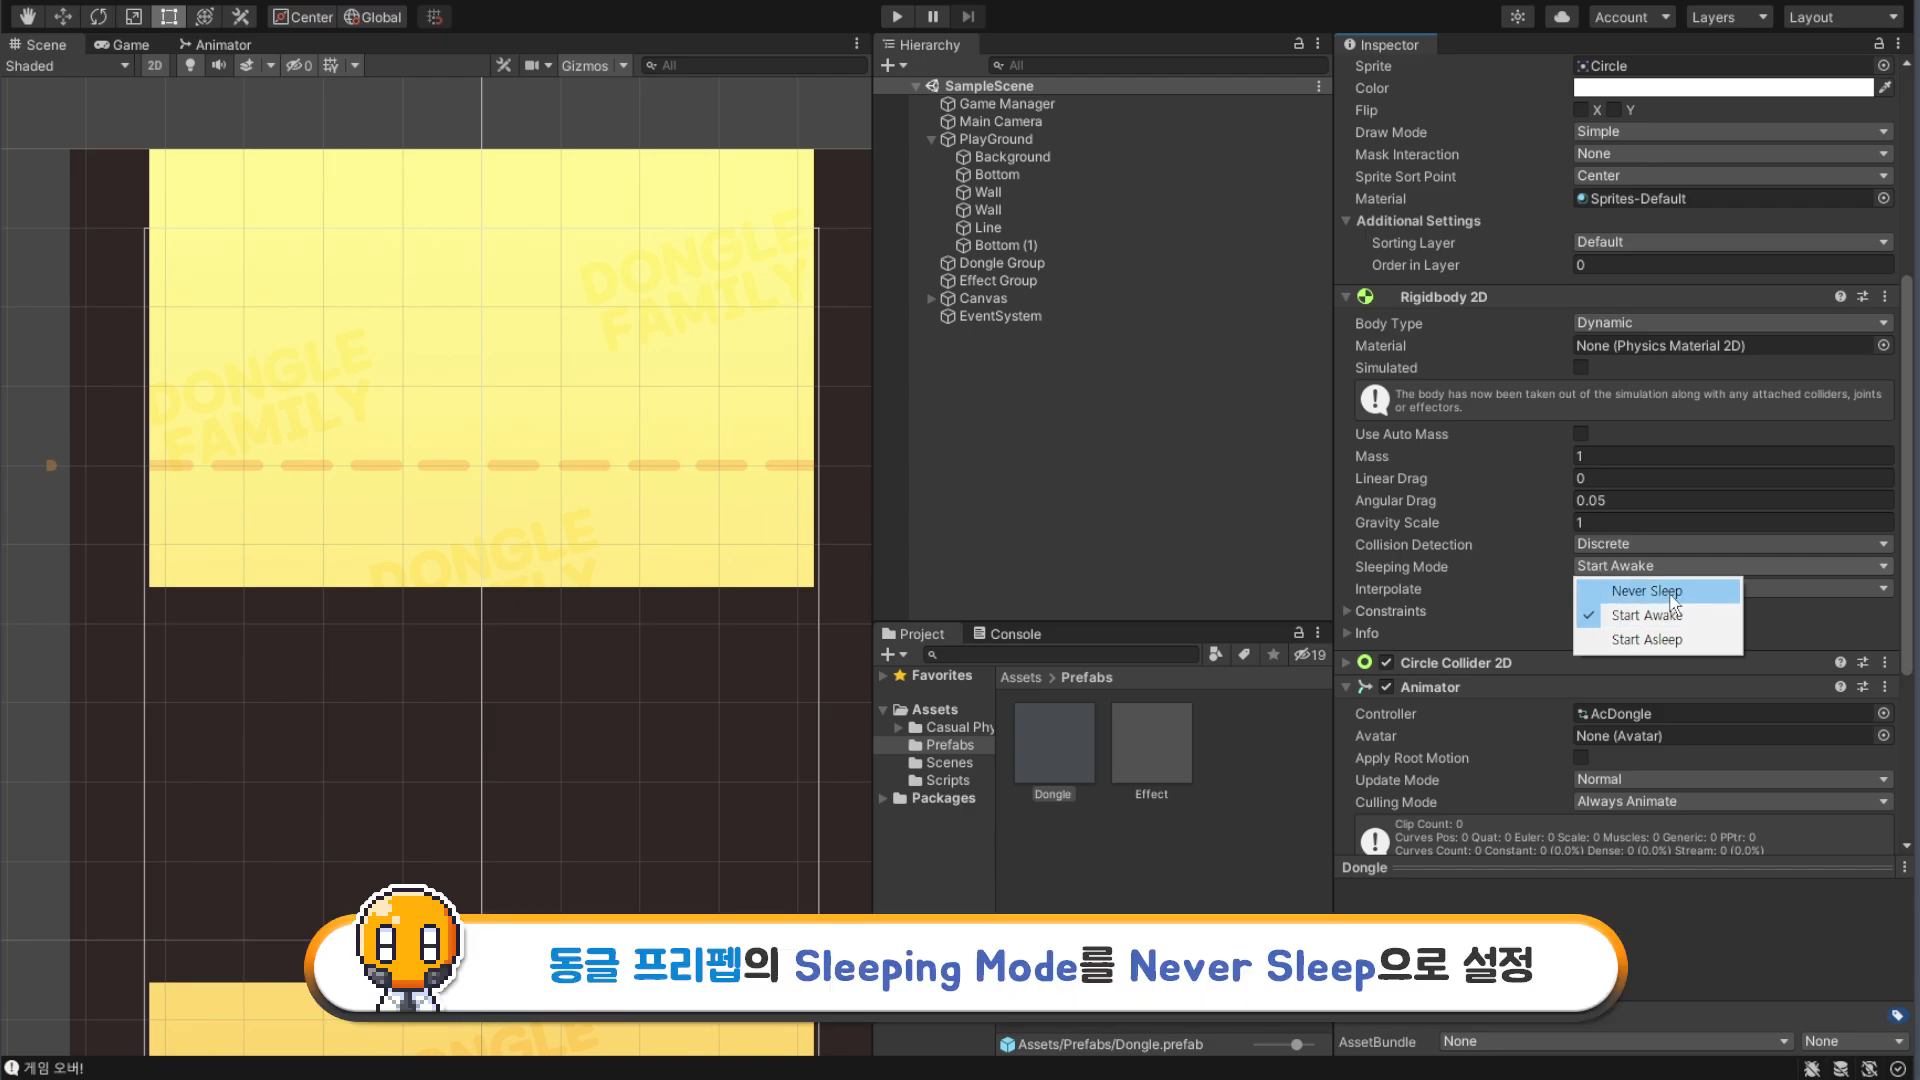Toggle 2D view mode
Viewport: 1920px width, 1080px height.
(x=154, y=65)
